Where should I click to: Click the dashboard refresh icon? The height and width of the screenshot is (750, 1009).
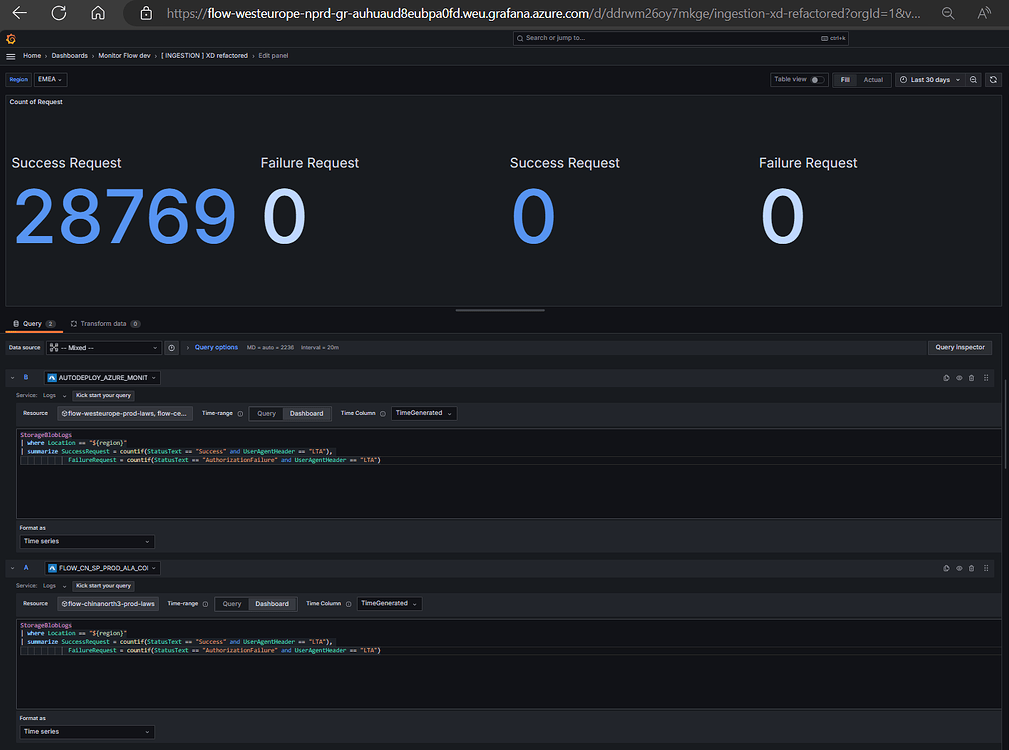point(993,79)
